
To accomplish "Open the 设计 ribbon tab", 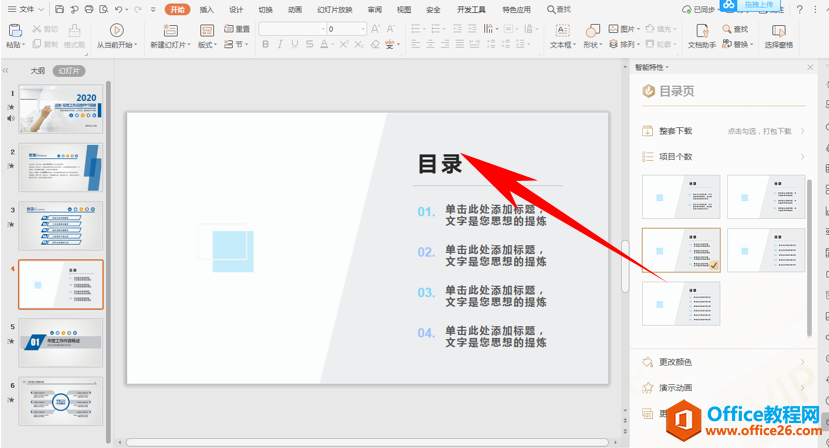I will point(236,9).
